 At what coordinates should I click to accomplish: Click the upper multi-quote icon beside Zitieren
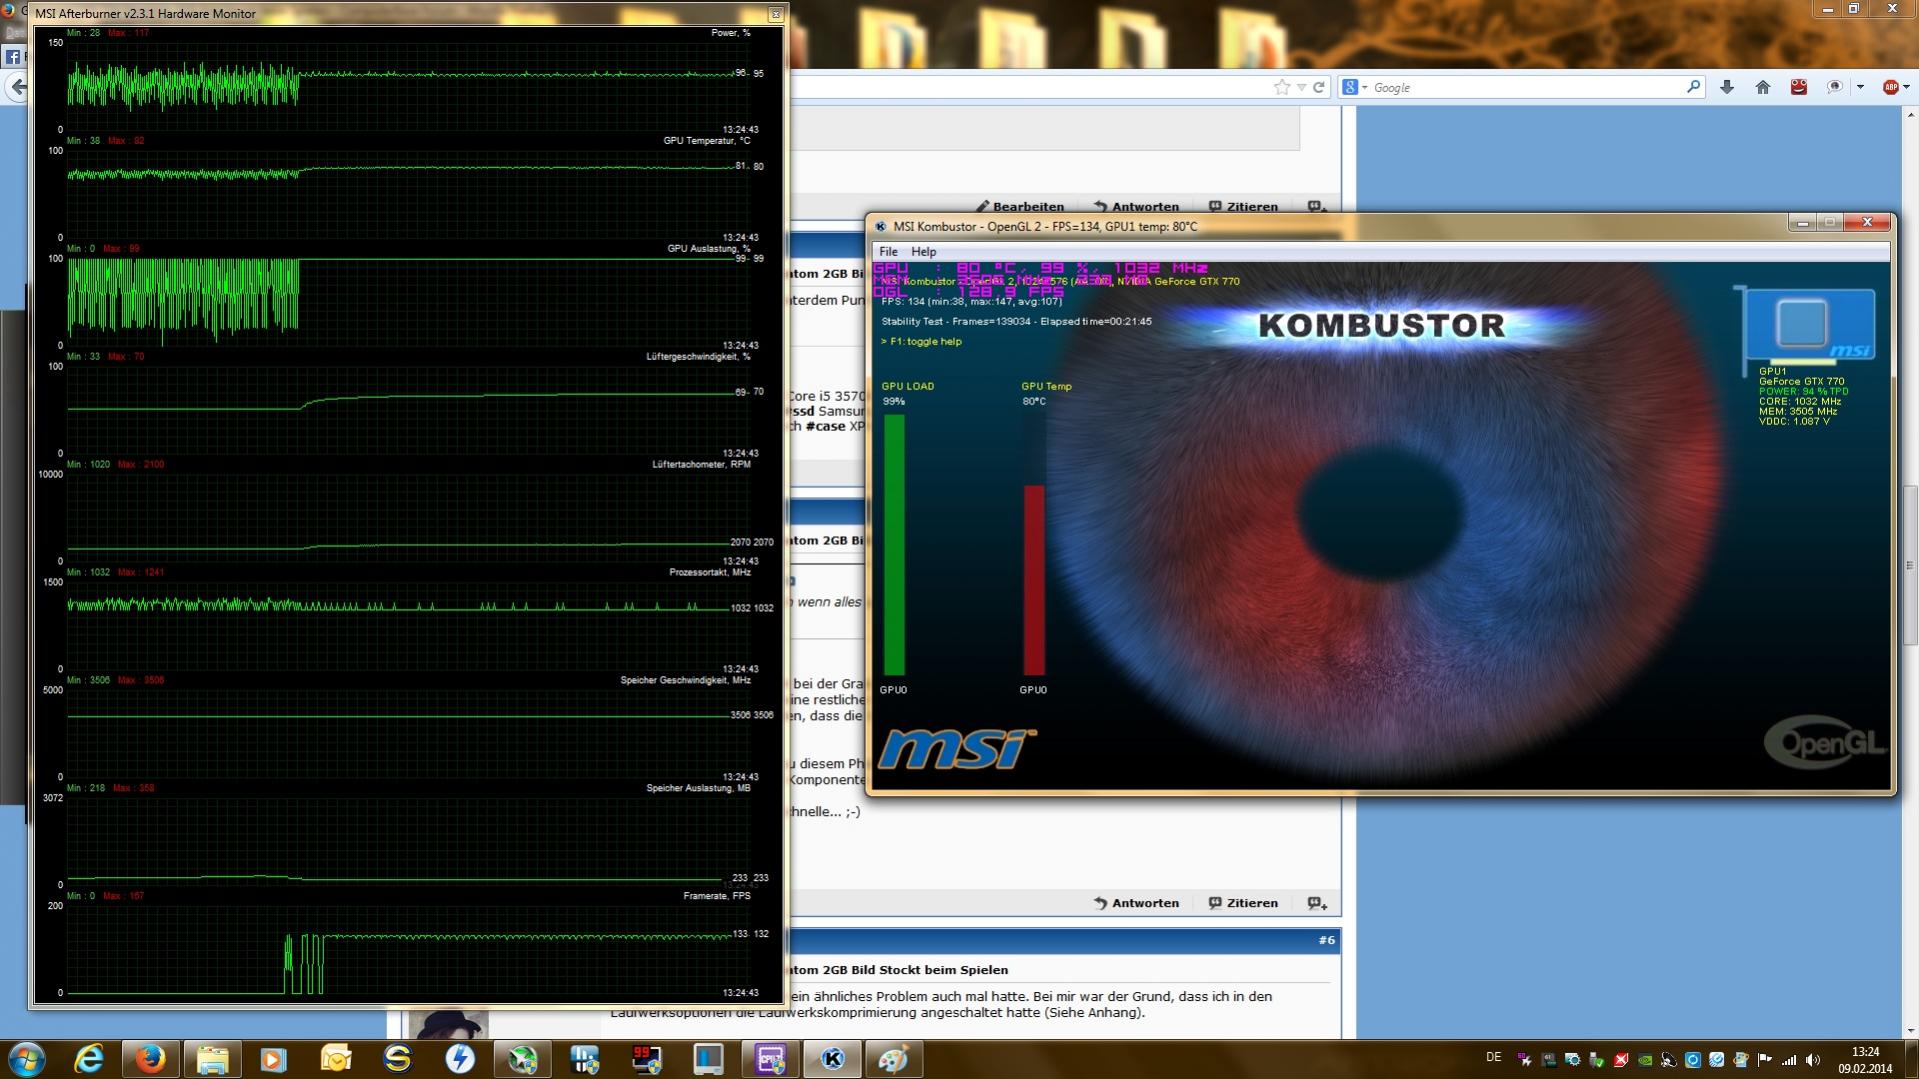pyautogui.click(x=1317, y=207)
